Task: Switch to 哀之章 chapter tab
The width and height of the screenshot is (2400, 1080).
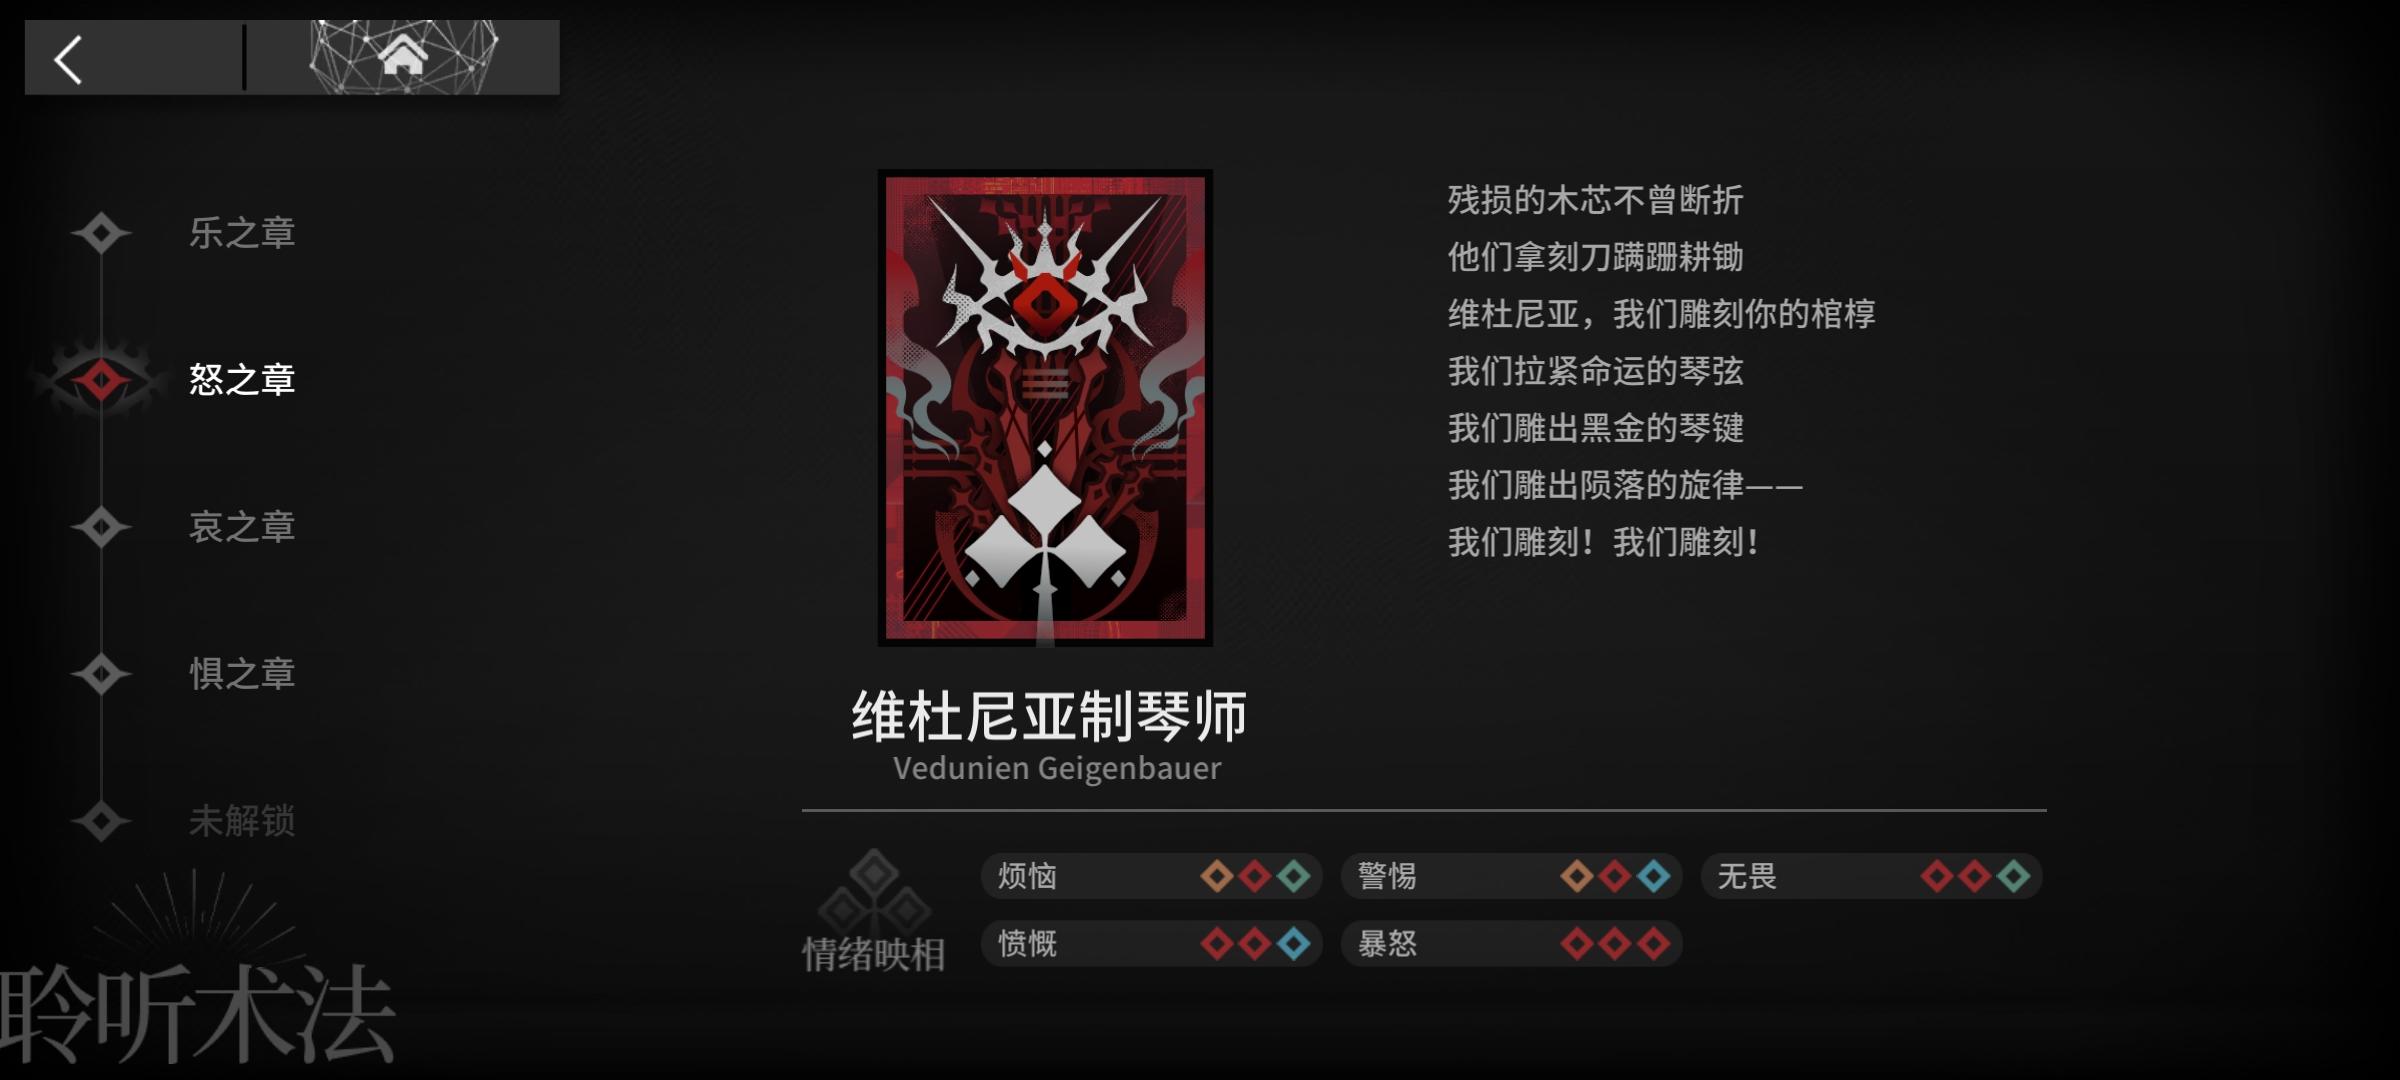Action: pyautogui.click(x=242, y=527)
